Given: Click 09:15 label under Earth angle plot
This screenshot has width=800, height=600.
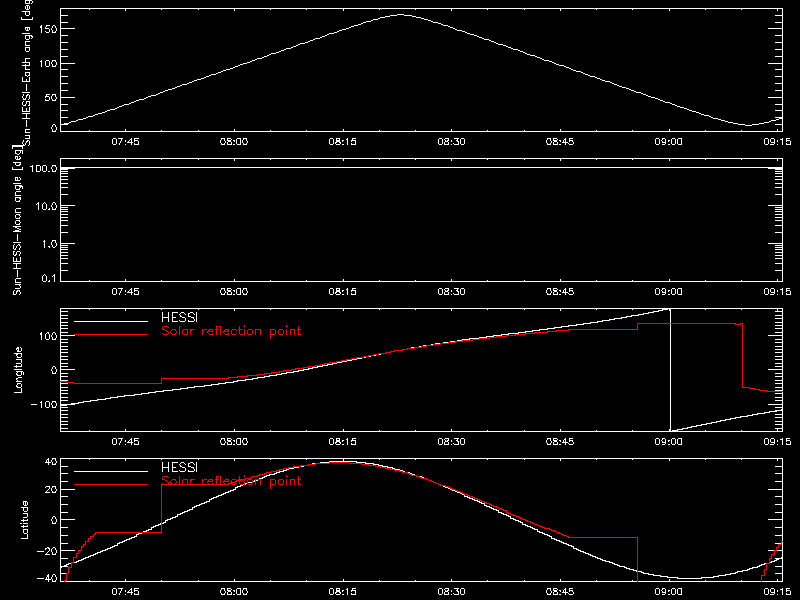Looking at the screenshot, I should click(x=777, y=141).
